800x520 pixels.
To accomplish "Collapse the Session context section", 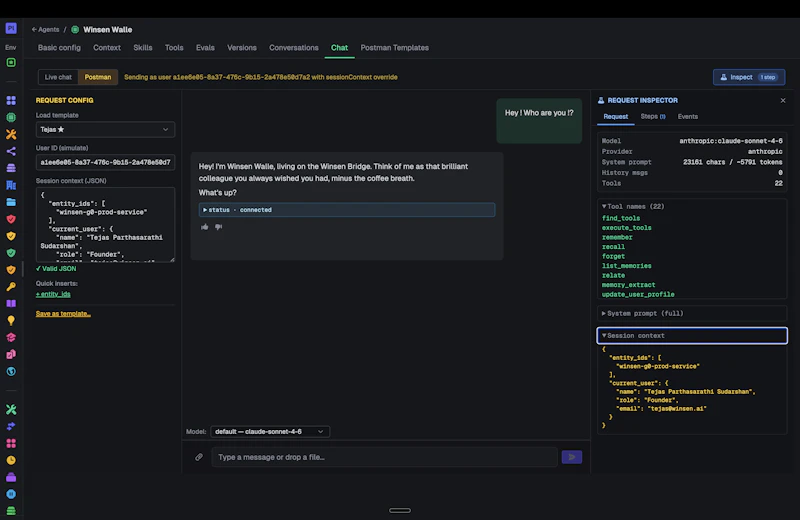I will coord(692,336).
